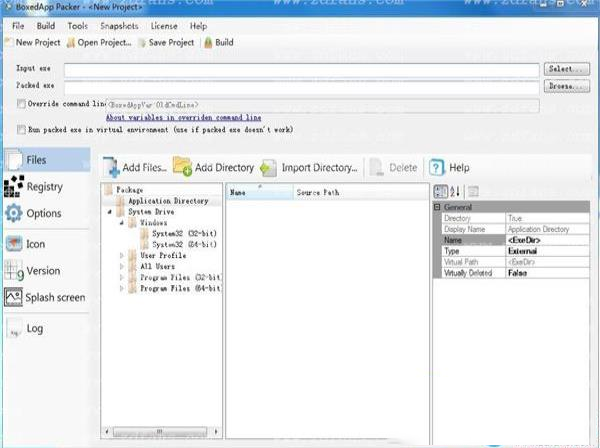Open the Files section in sidebar
This screenshot has height=448, width=600.
click(x=47, y=160)
